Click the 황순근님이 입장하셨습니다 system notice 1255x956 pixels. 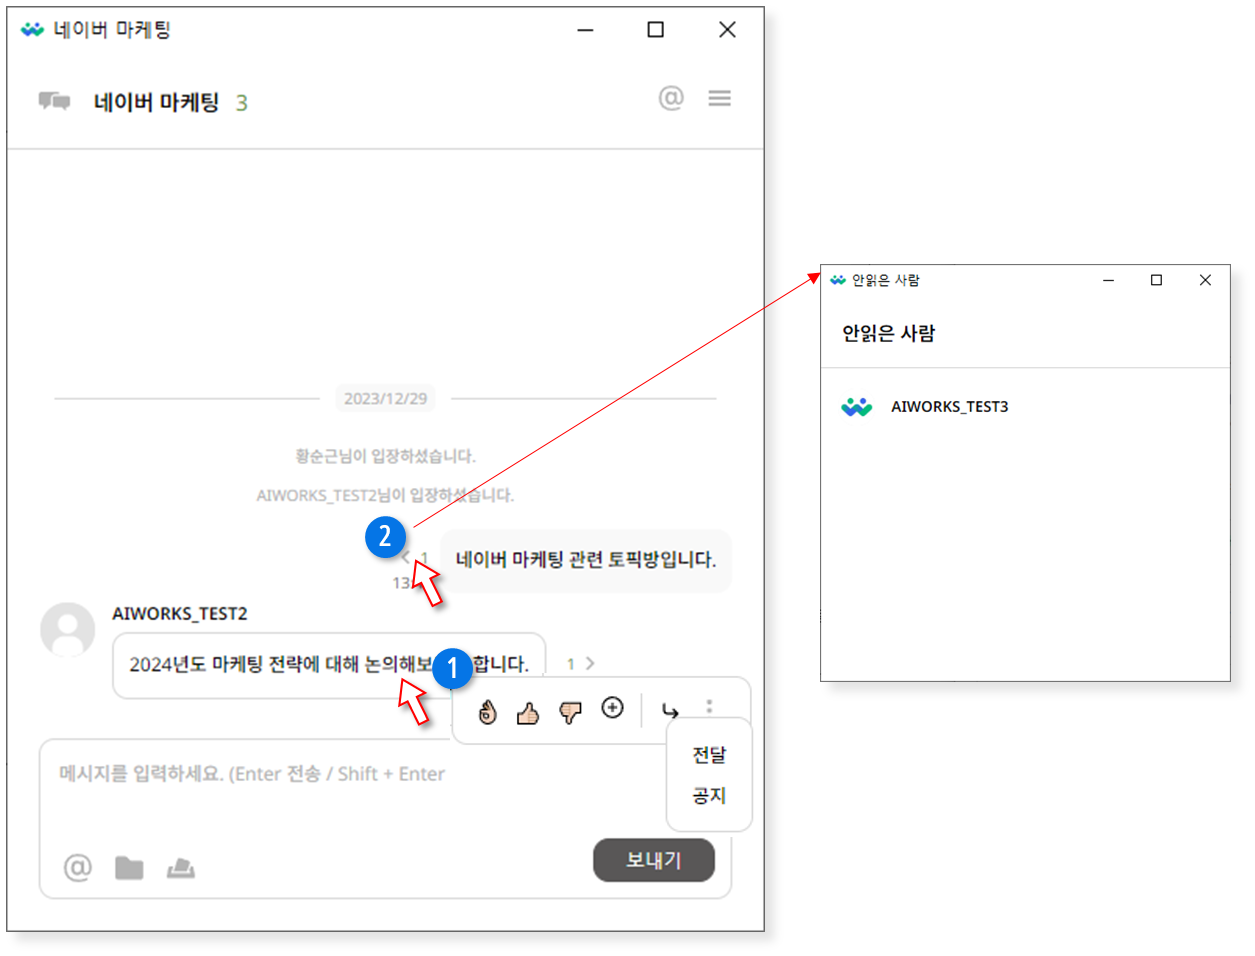(x=386, y=456)
